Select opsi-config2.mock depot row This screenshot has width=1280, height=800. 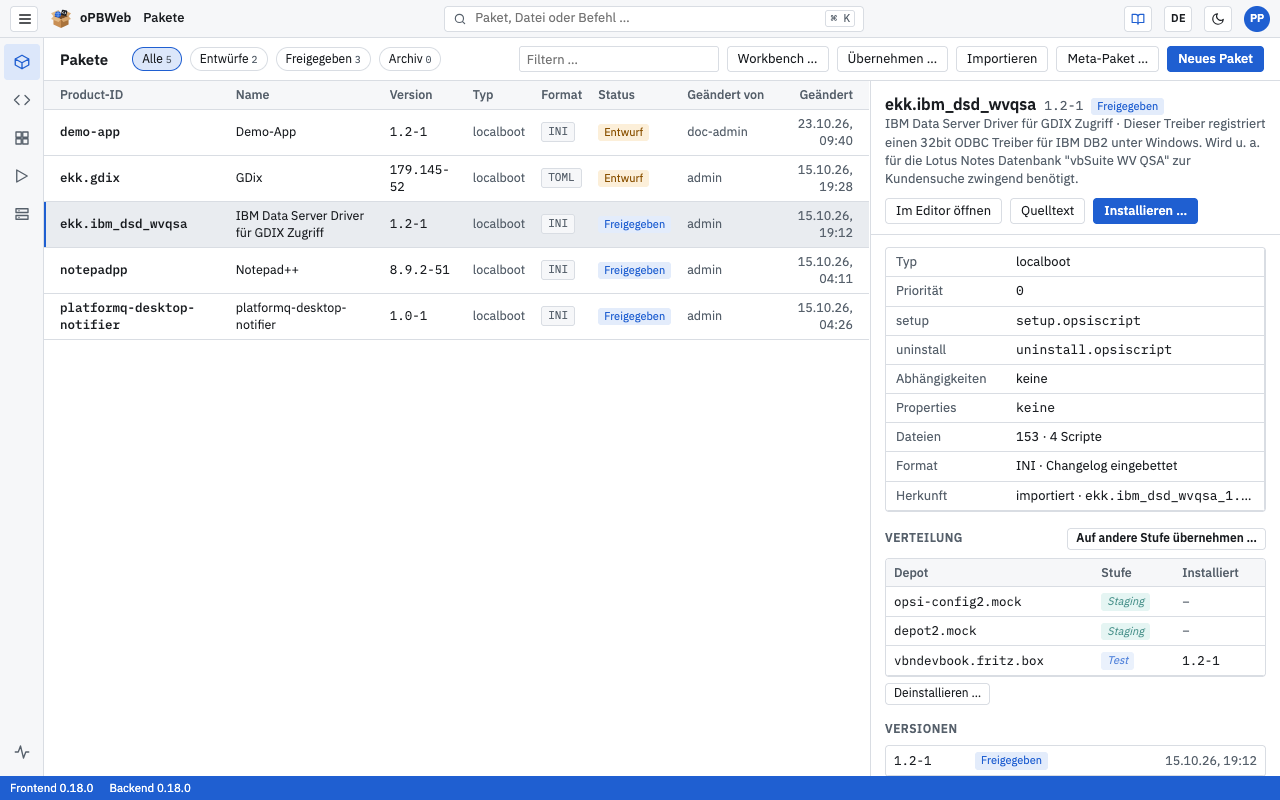pos(1075,602)
